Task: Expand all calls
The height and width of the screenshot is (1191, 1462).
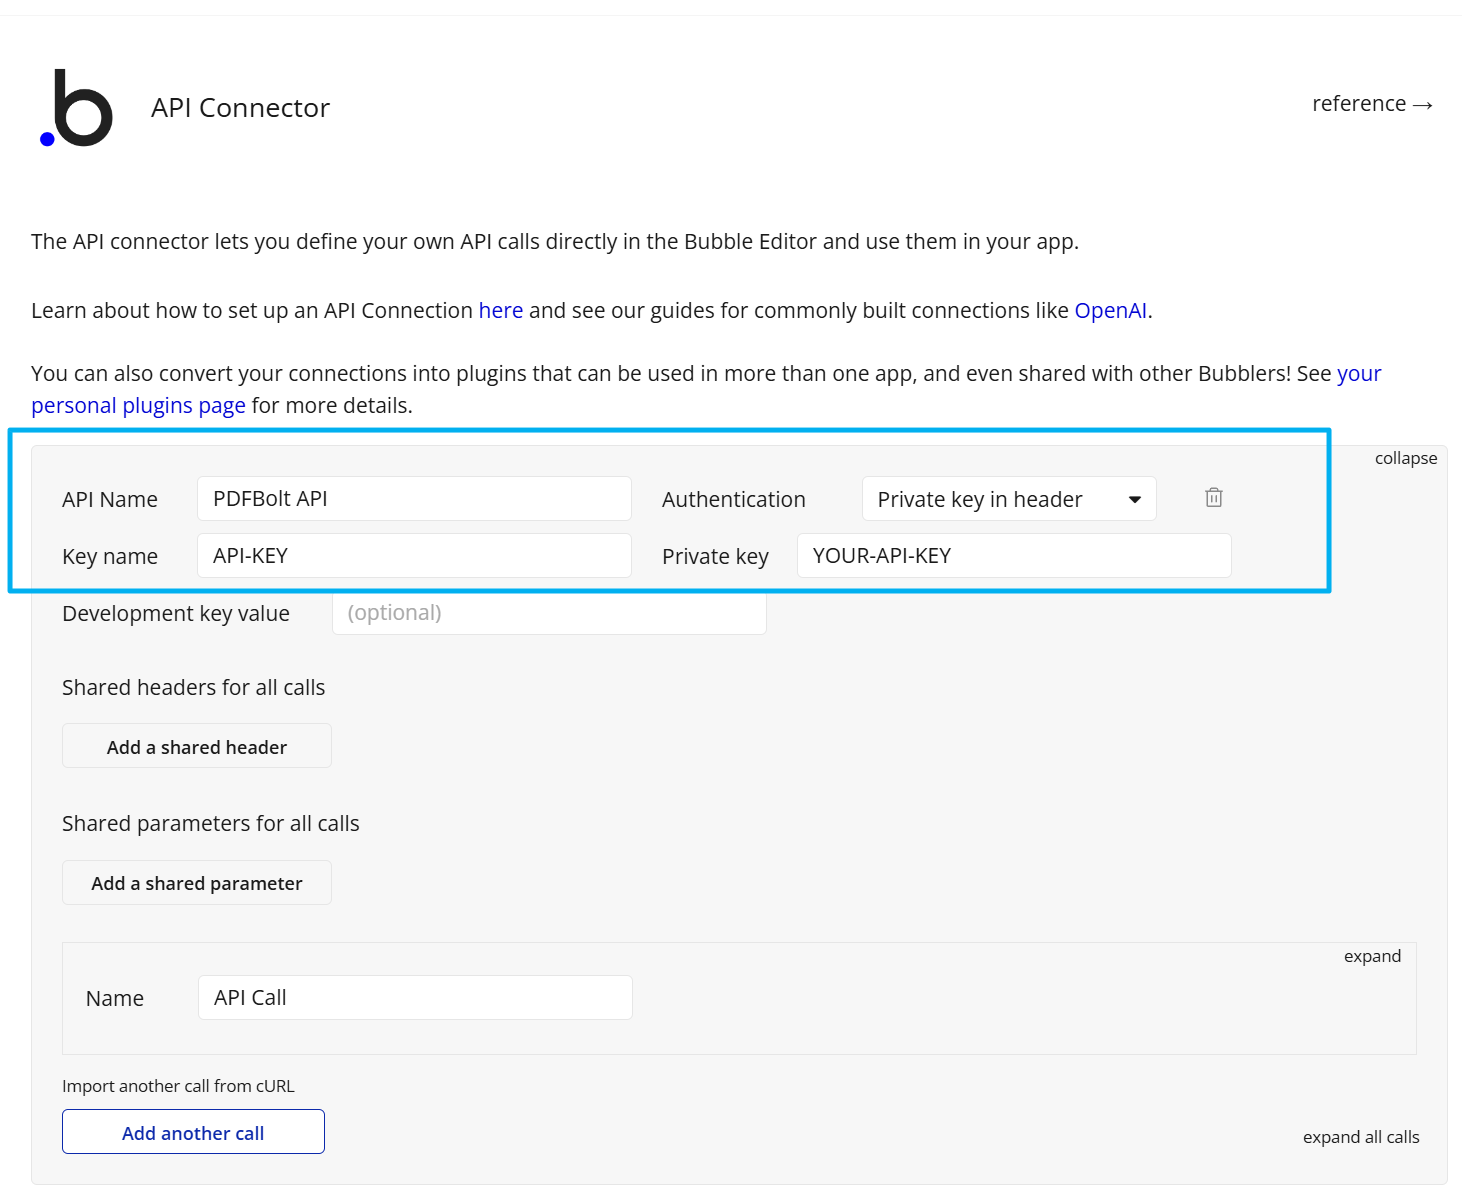Action: tap(1360, 1137)
